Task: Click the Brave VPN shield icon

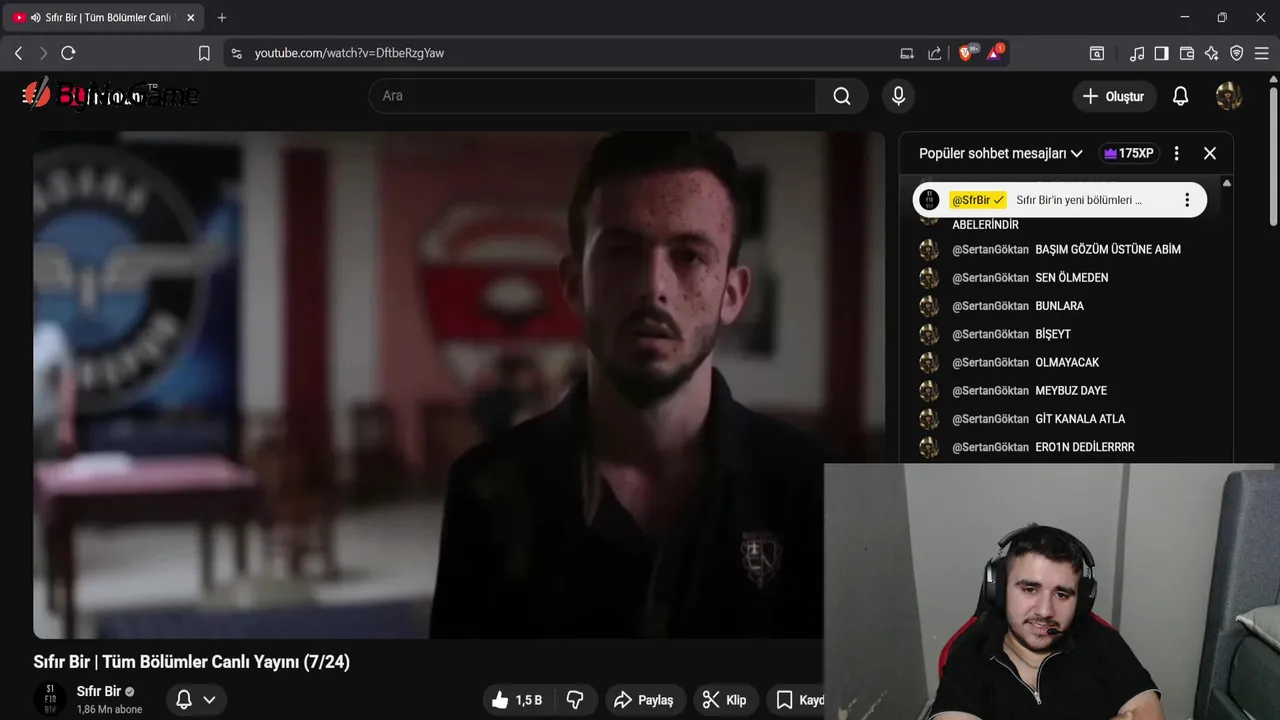Action: tap(1237, 53)
